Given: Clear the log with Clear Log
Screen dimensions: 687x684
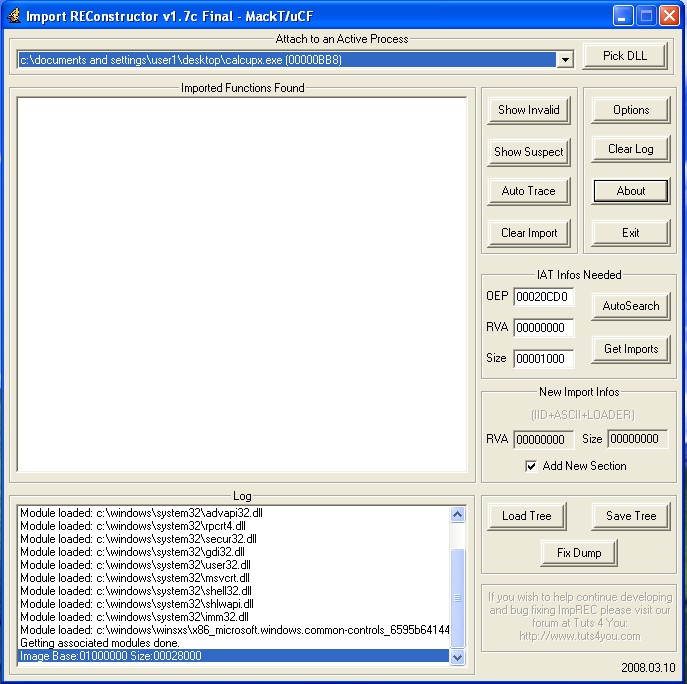Looking at the screenshot, I should tap(630, 149).
